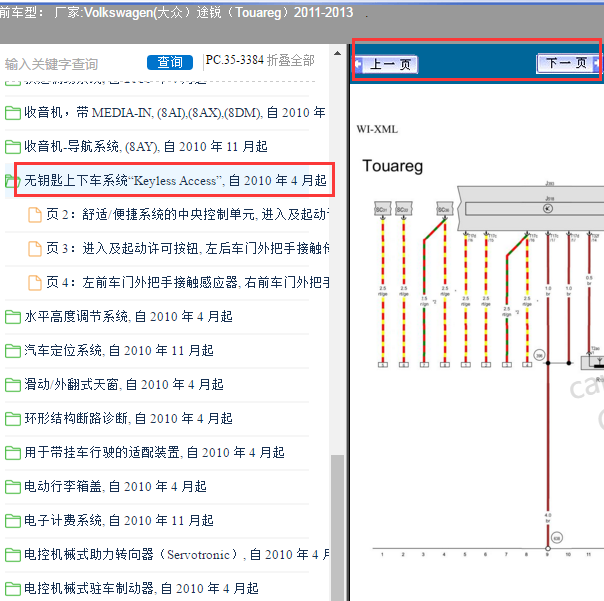Expand folder 水平高度调节系统
Image resolution: width=604 pixels, height=601 pixels.
pyautogui.click(x=128, y=317)
